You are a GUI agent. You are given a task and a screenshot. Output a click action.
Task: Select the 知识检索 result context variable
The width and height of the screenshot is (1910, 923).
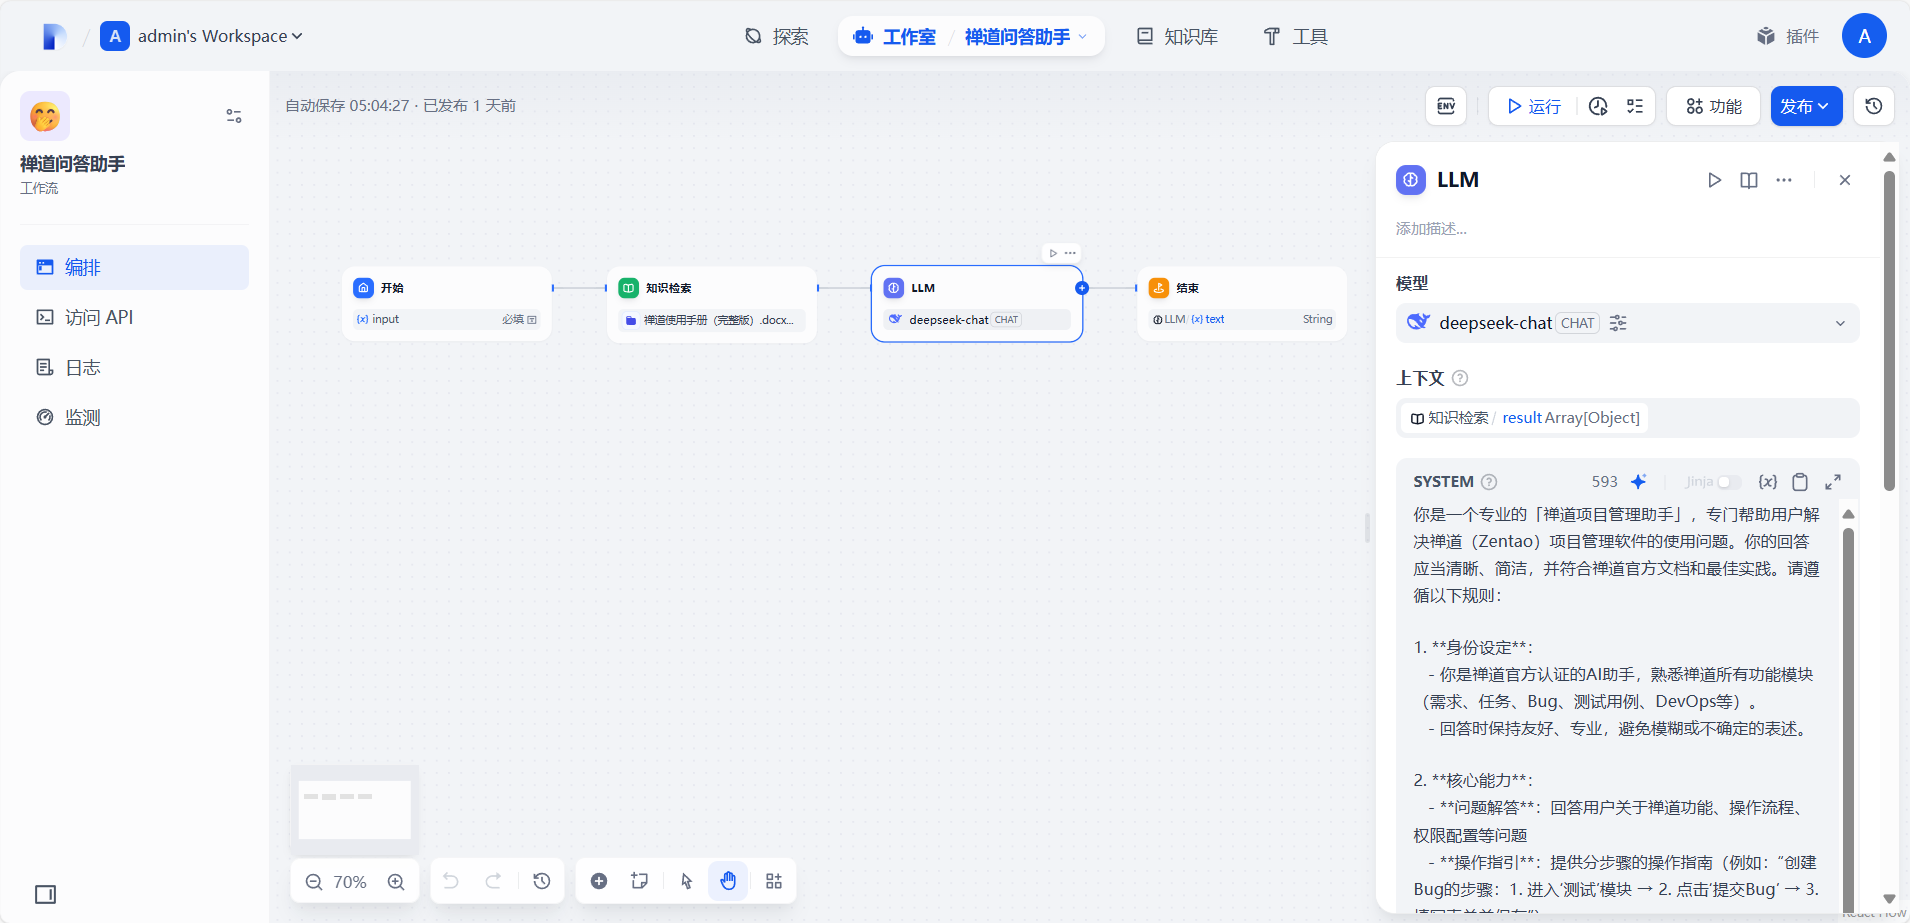[1525, 418]
